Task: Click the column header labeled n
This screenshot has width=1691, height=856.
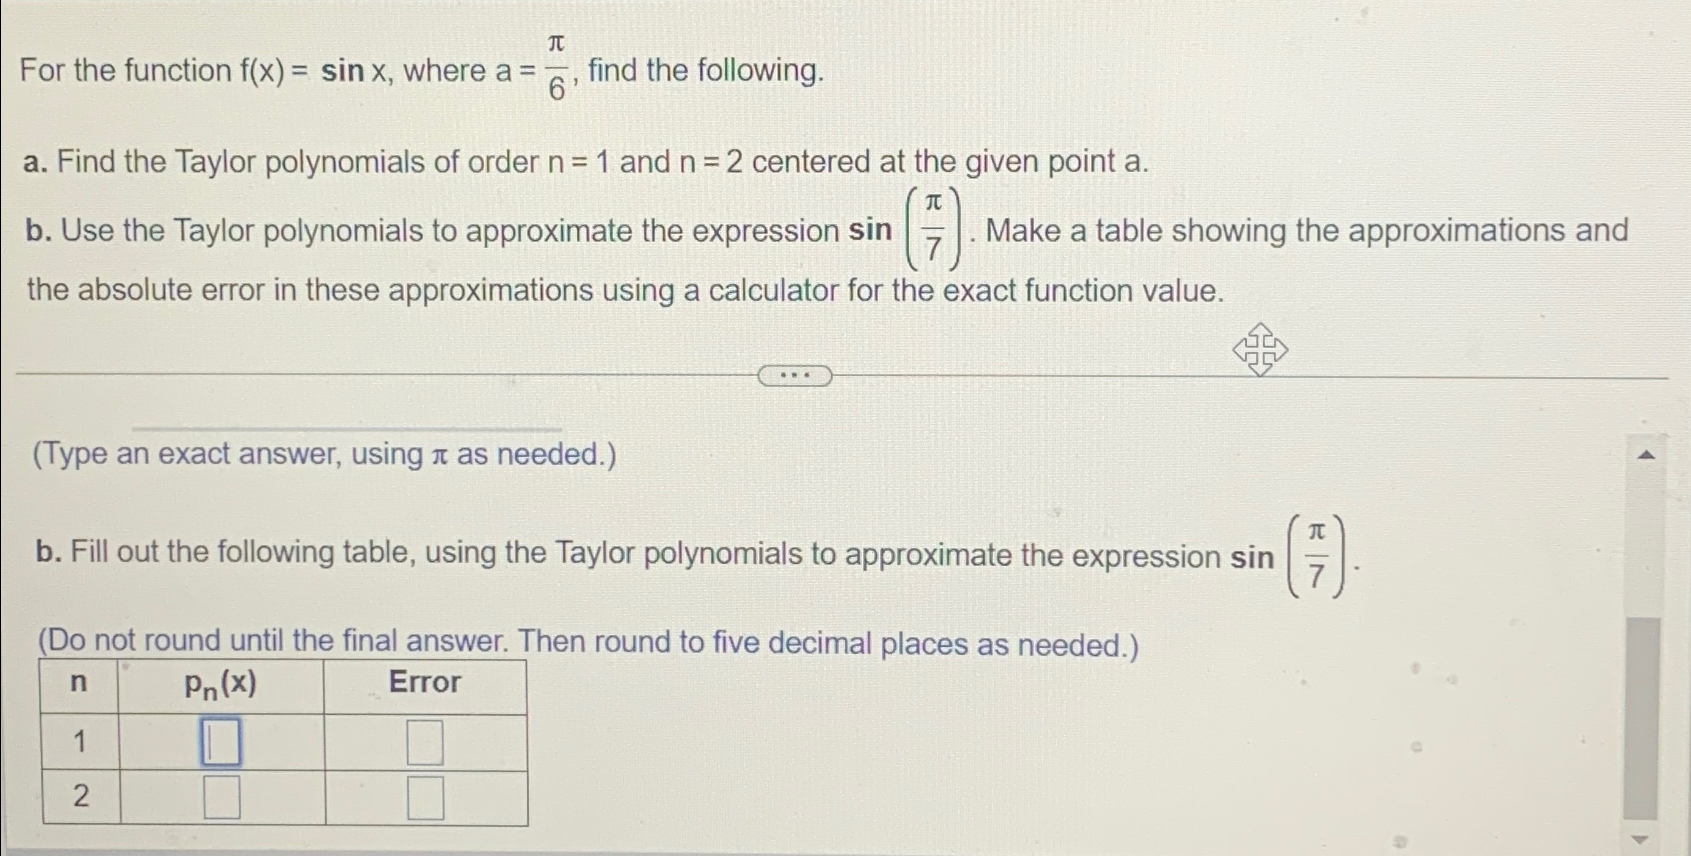Action: (79, 683)
